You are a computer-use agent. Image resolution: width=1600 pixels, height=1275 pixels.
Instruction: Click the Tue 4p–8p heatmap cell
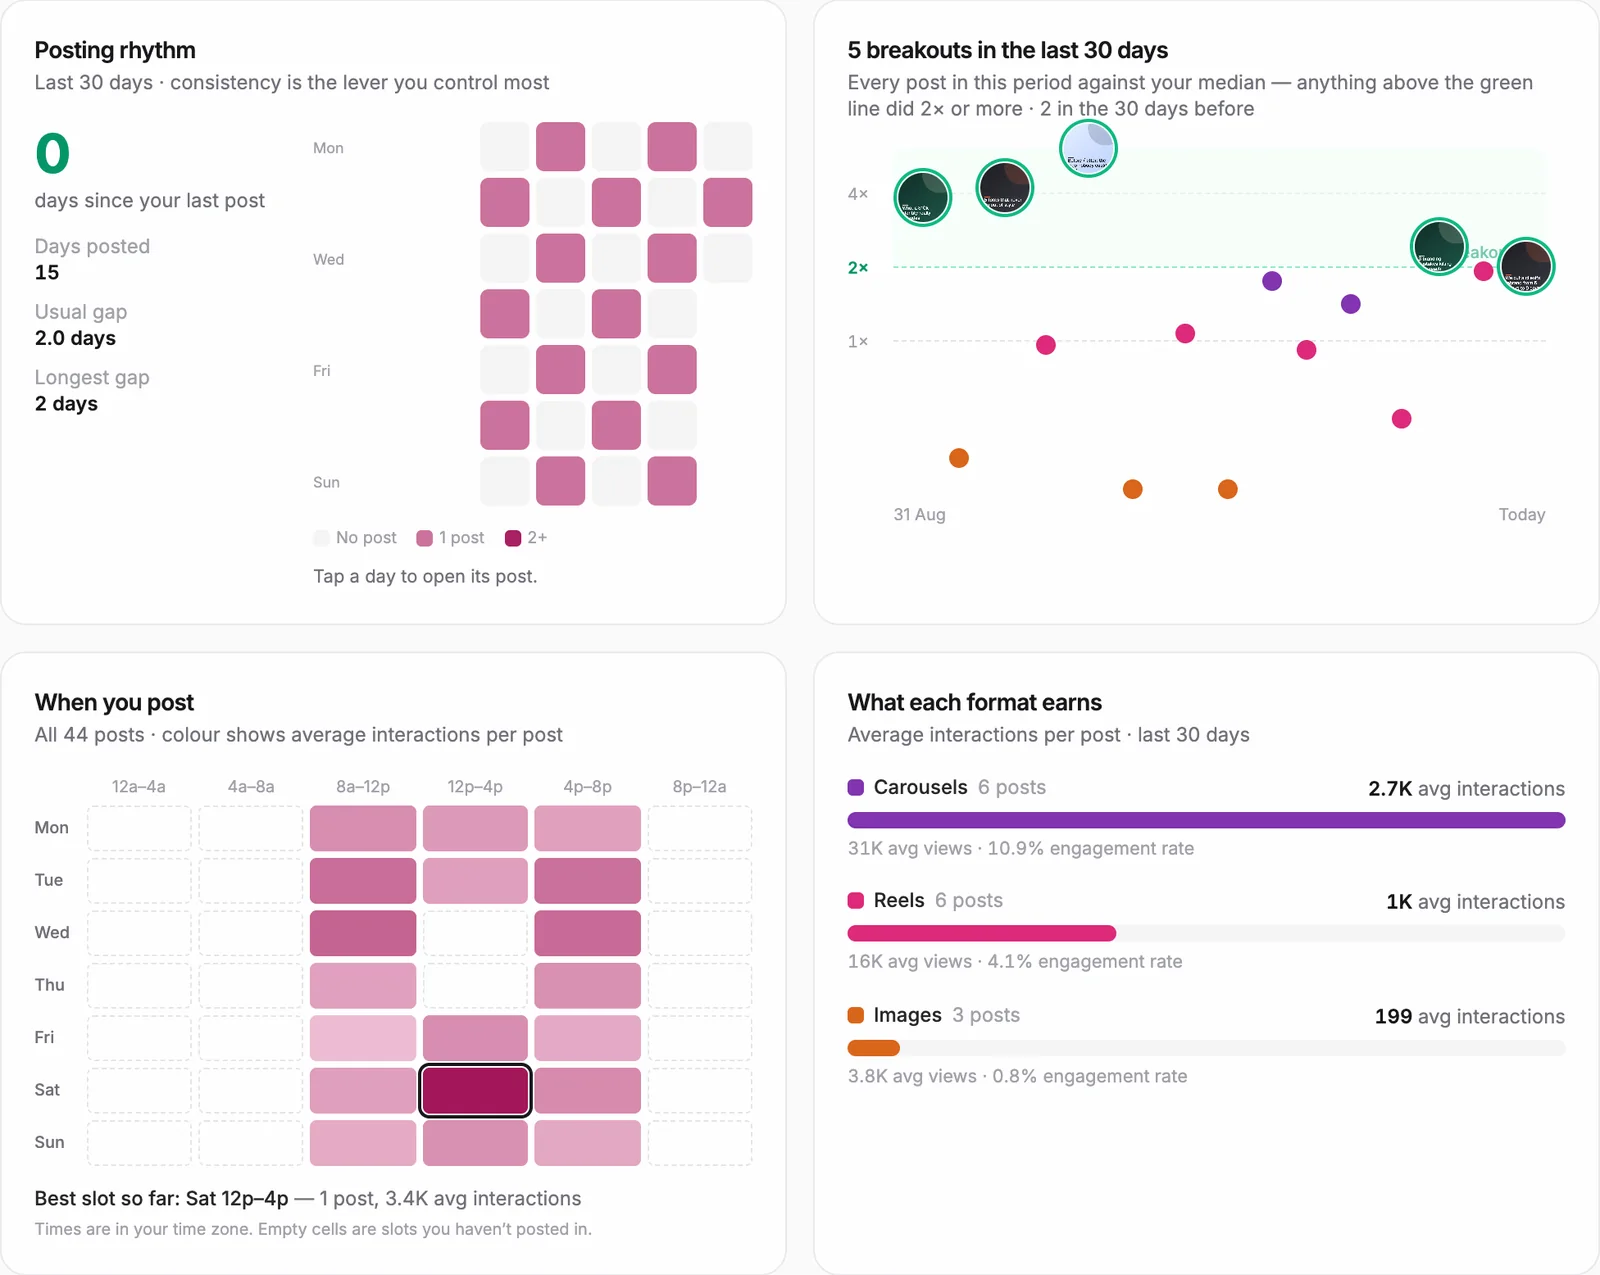tap(588, 881)
